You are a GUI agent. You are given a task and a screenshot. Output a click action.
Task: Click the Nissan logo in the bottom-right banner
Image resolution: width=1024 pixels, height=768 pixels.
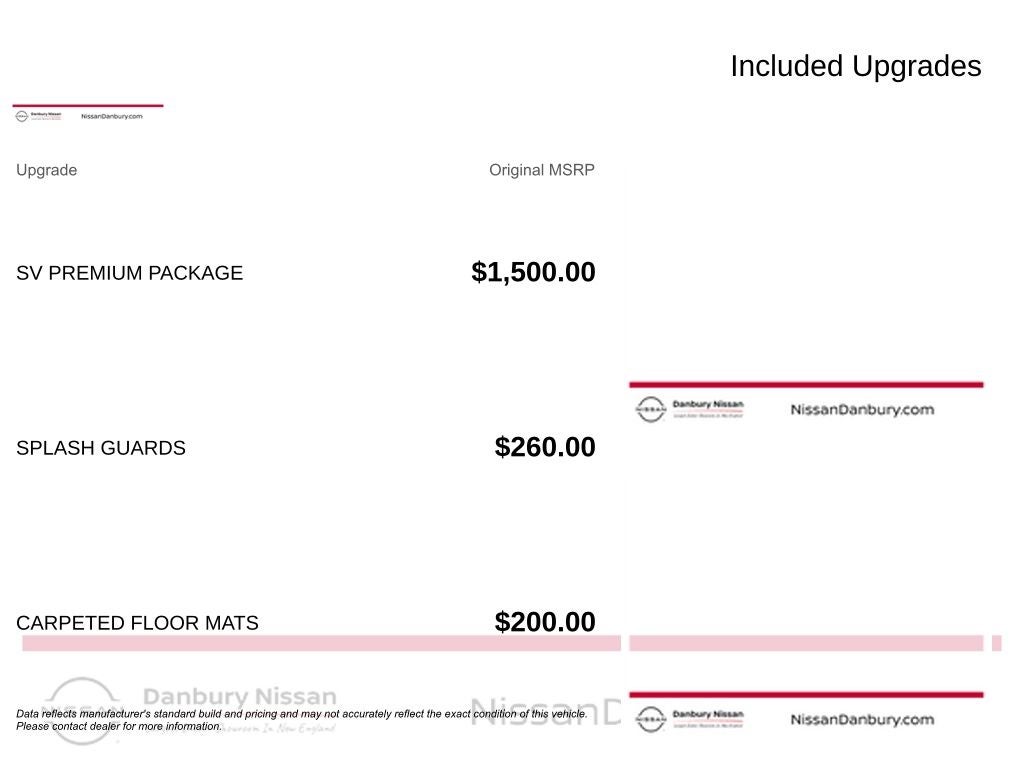coord(651,719)
